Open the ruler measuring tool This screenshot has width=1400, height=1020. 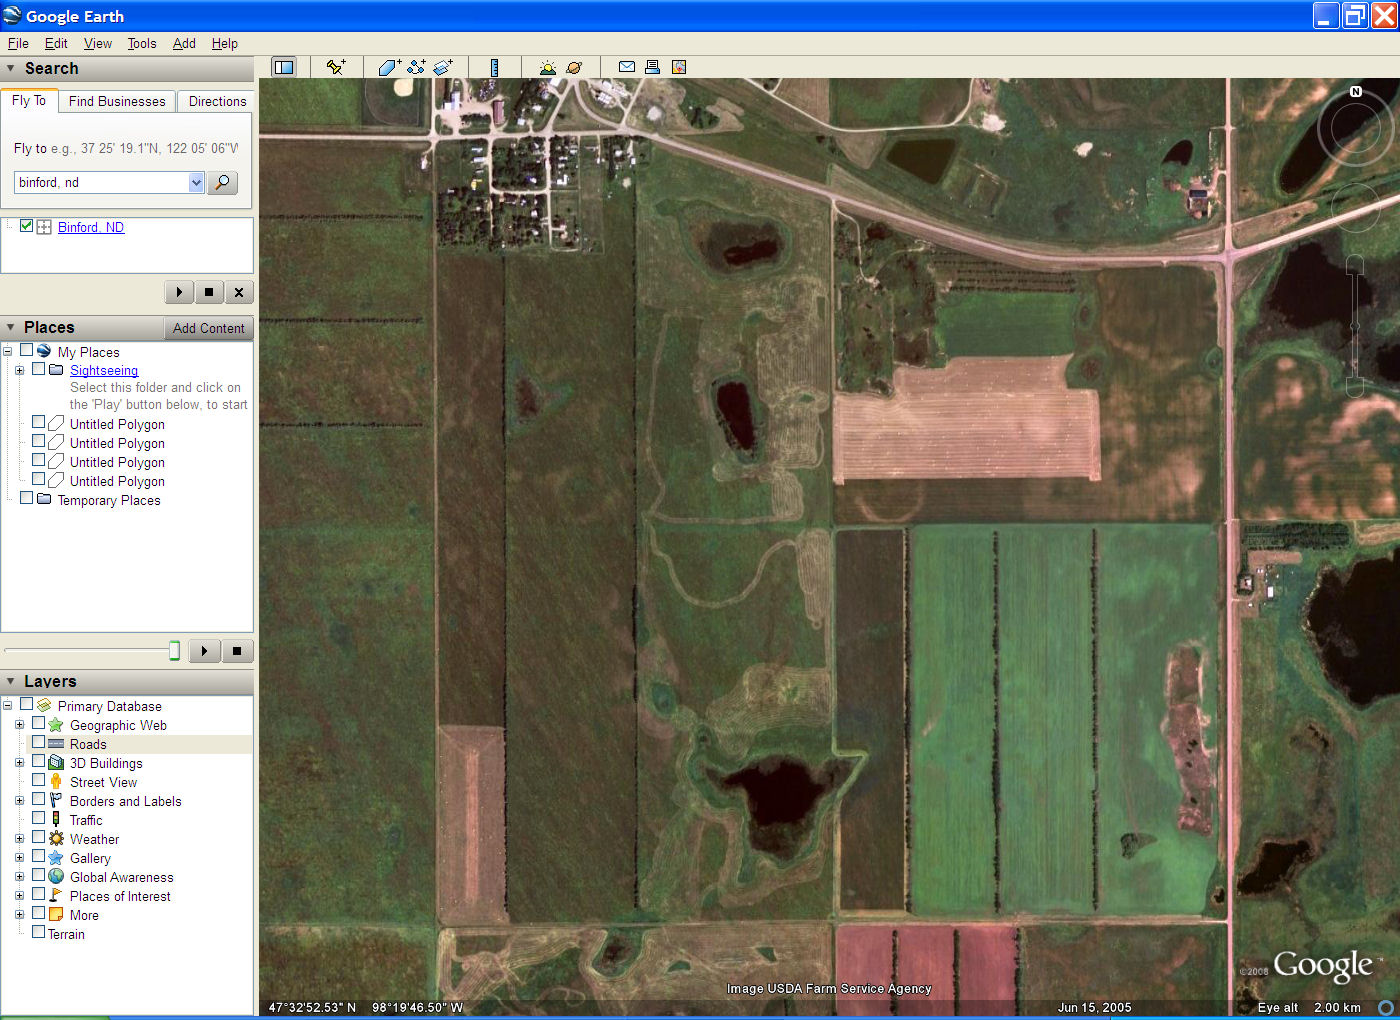click(x=494, y=67)
